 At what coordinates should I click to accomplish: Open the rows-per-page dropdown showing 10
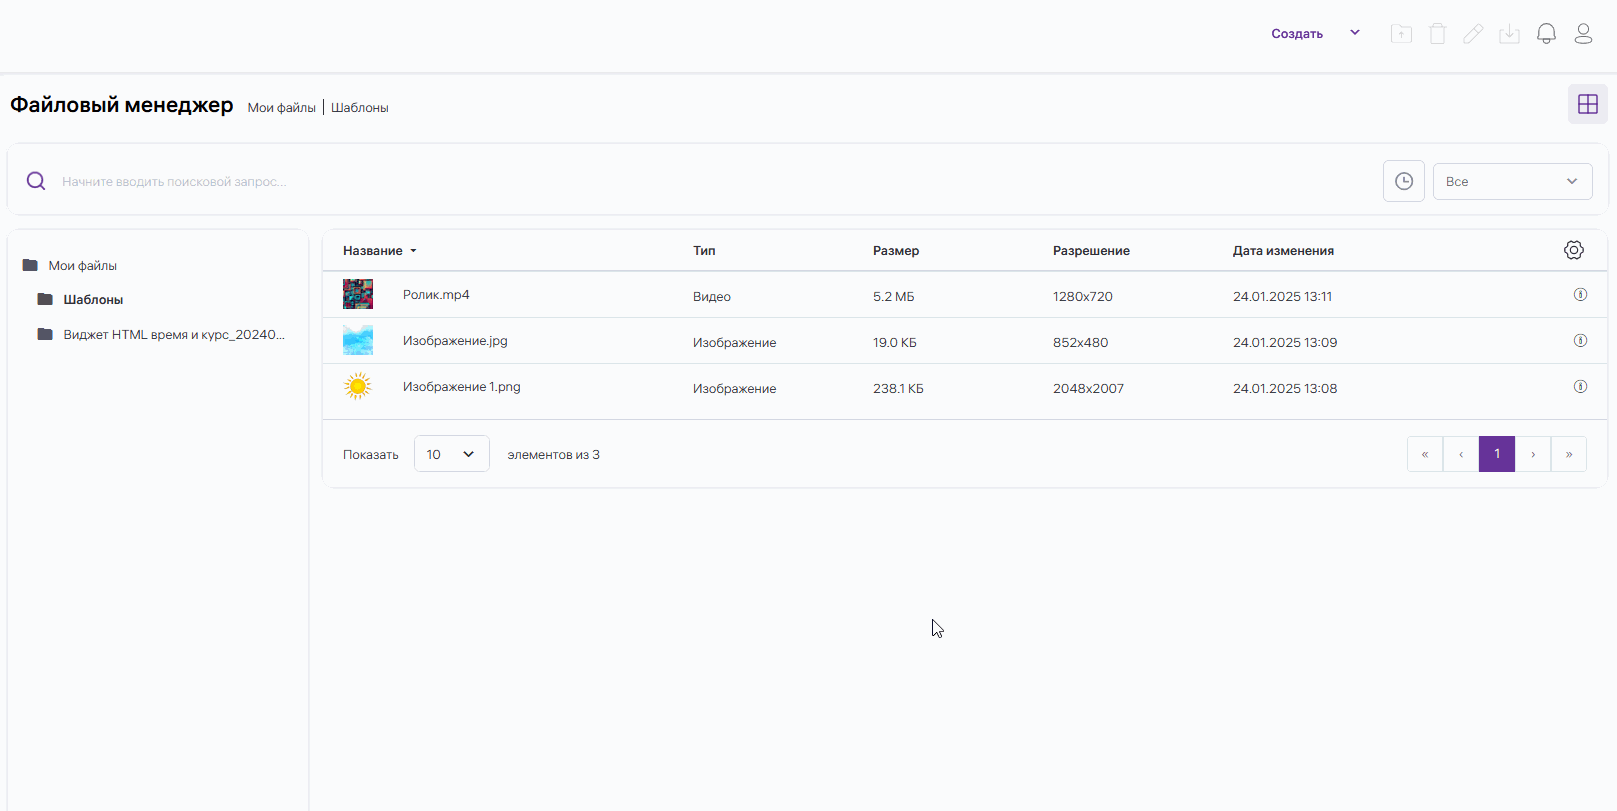click(451, 454)
